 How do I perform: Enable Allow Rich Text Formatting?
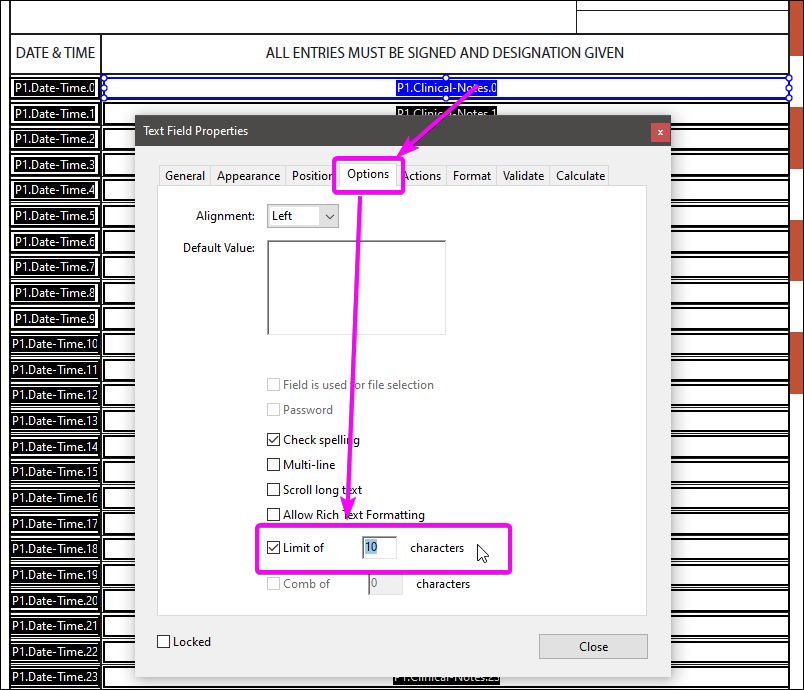pos(274,514)
